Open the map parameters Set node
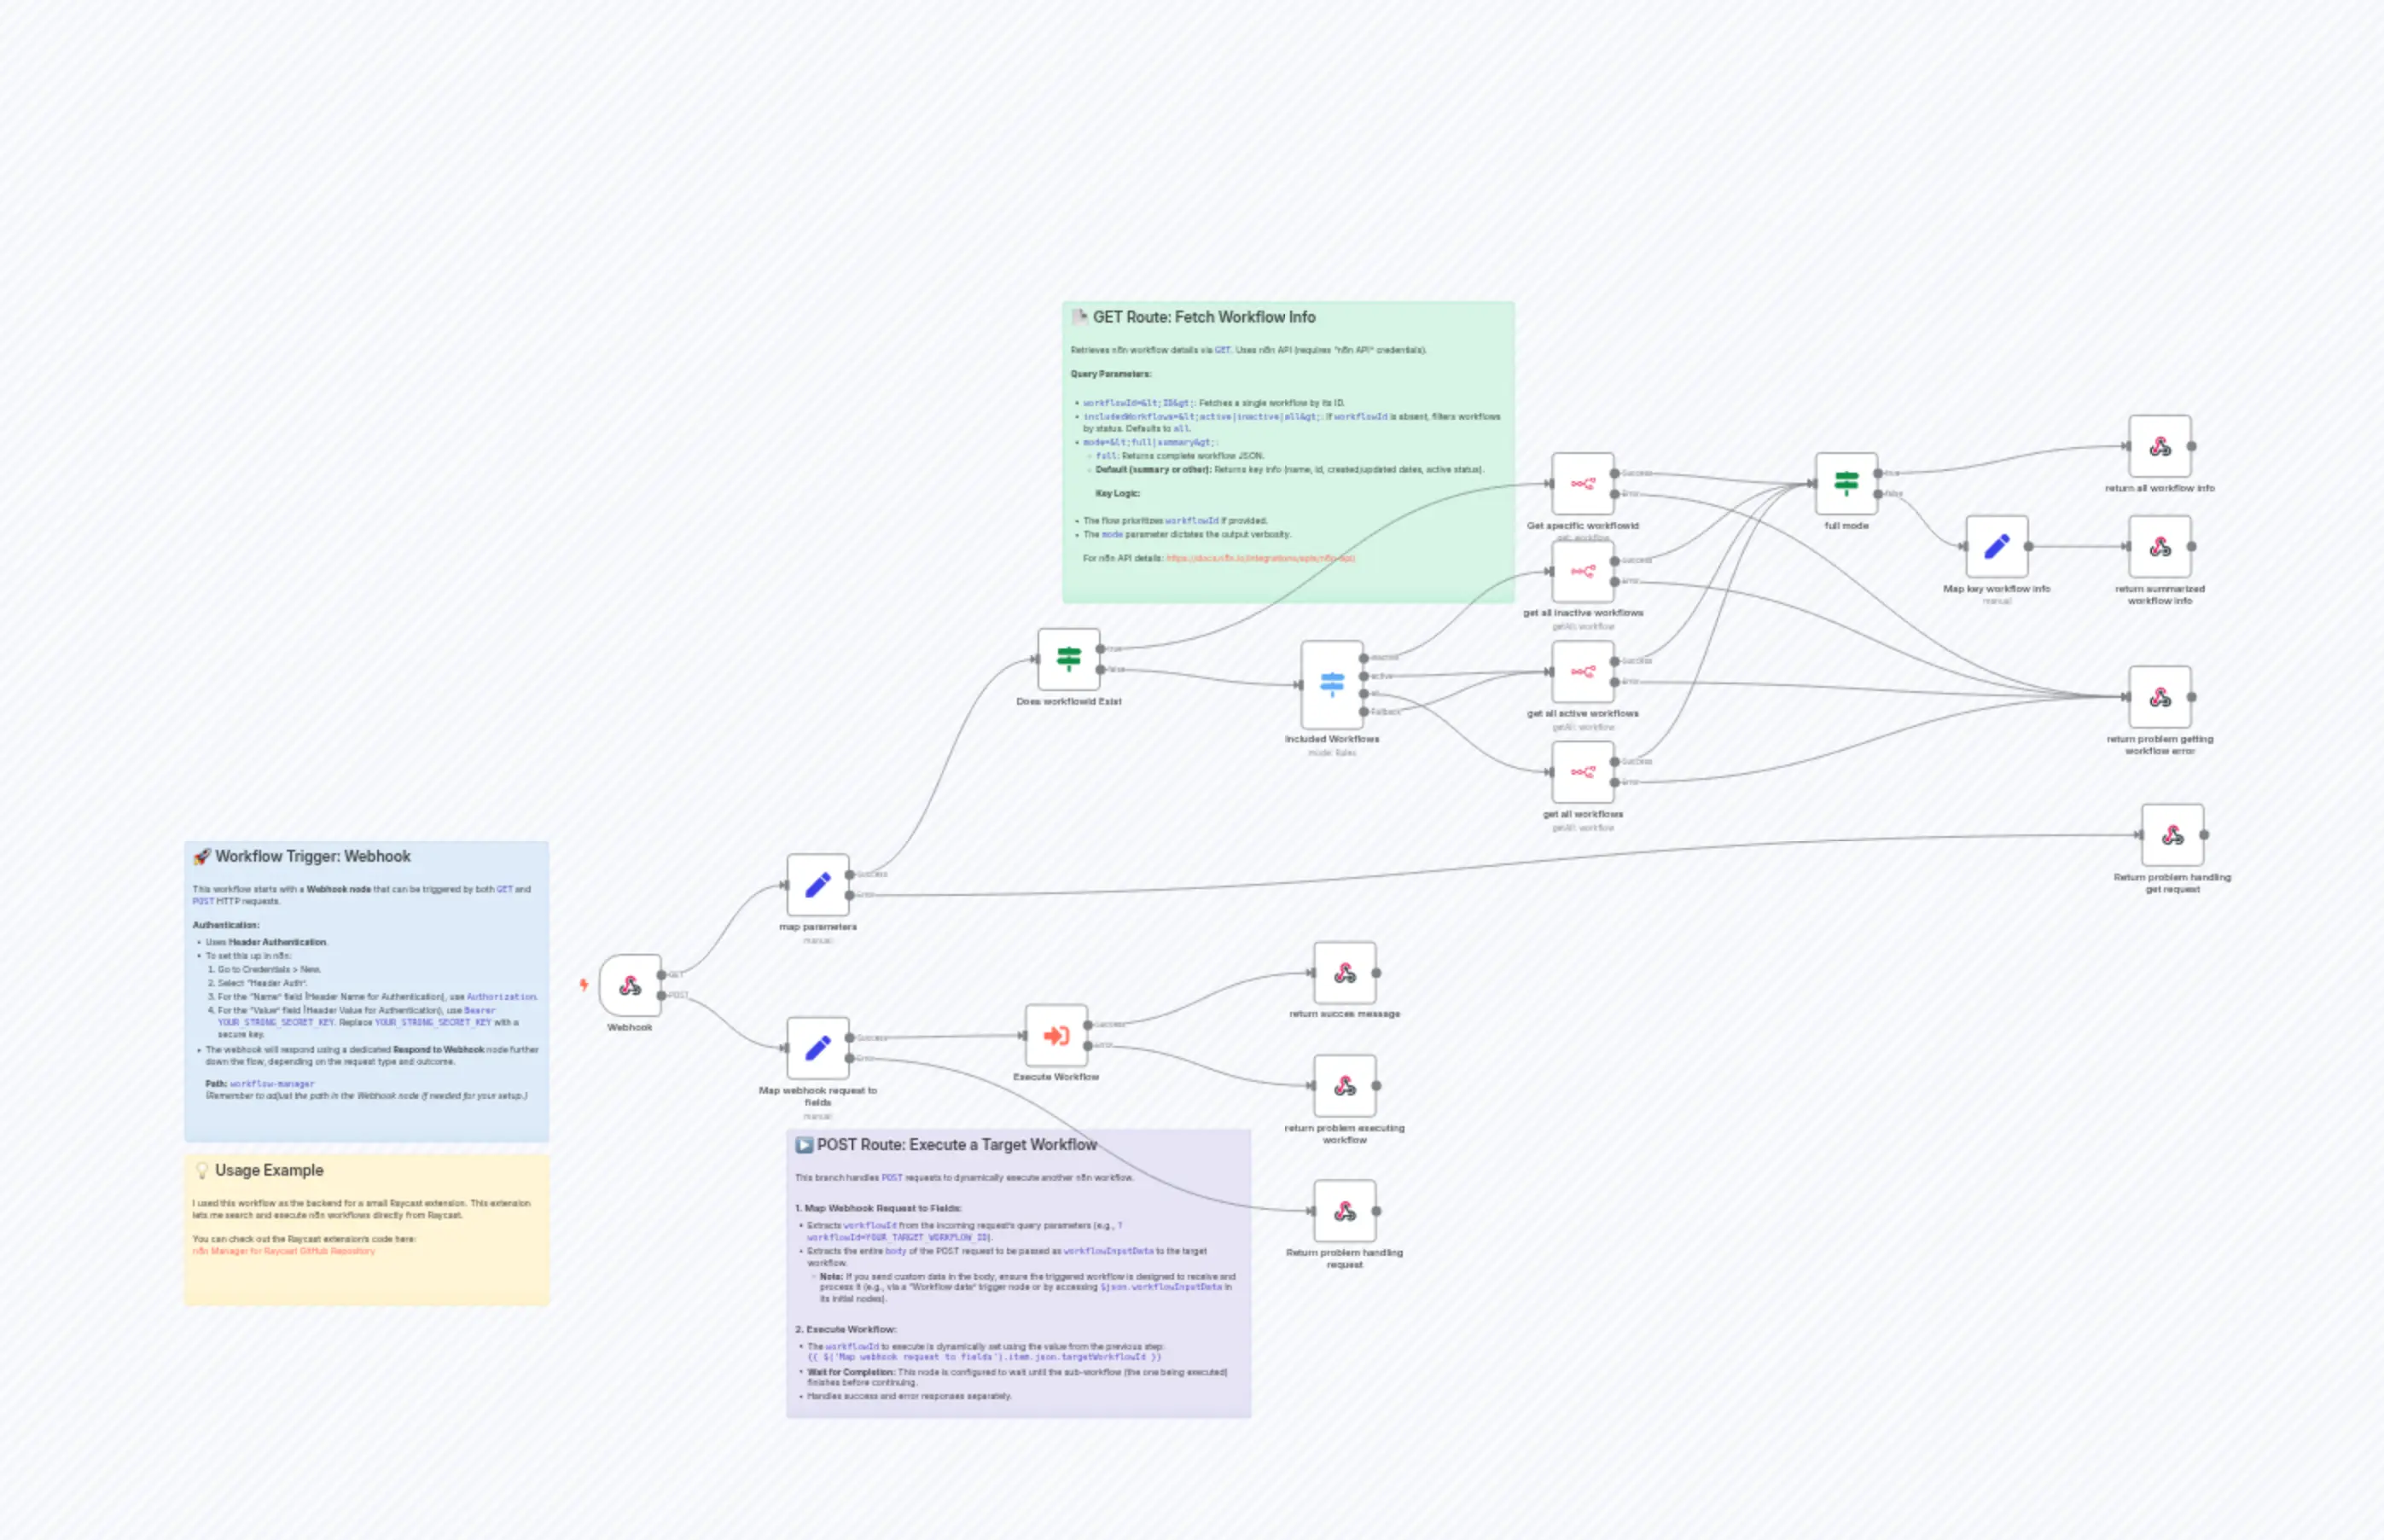This screenshot has width=2384, height=1540. point(818,884)
